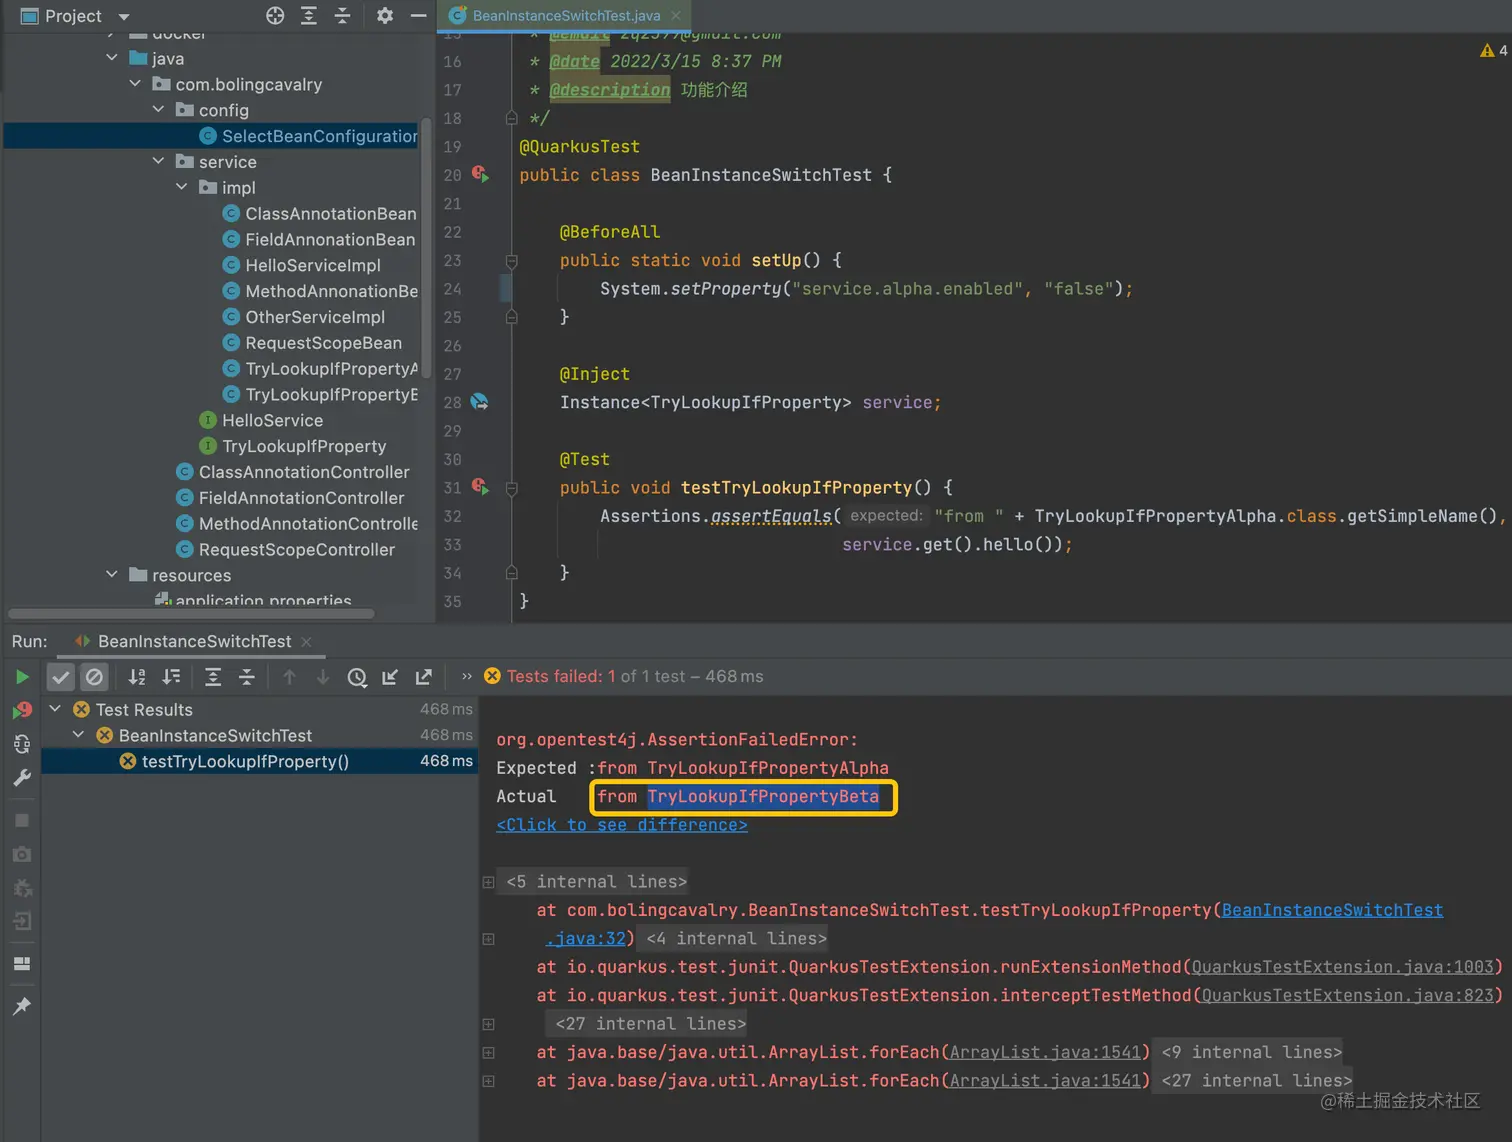Click the Project tree horizontal scrollbar

coord(191,614)
